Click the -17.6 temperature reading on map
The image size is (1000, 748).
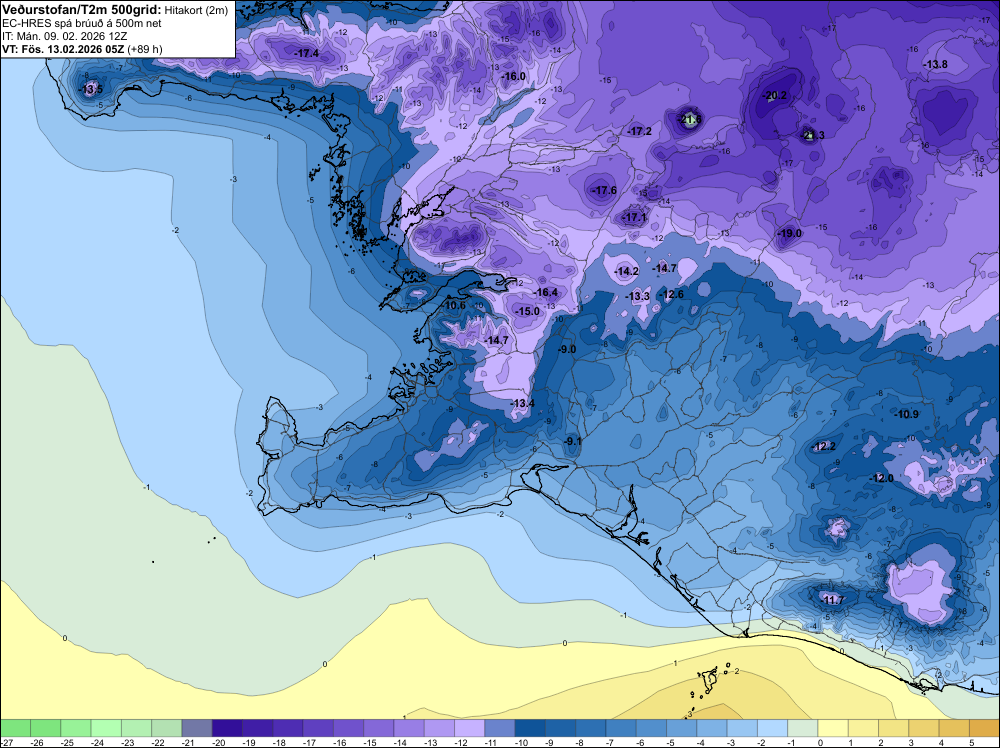605,190
